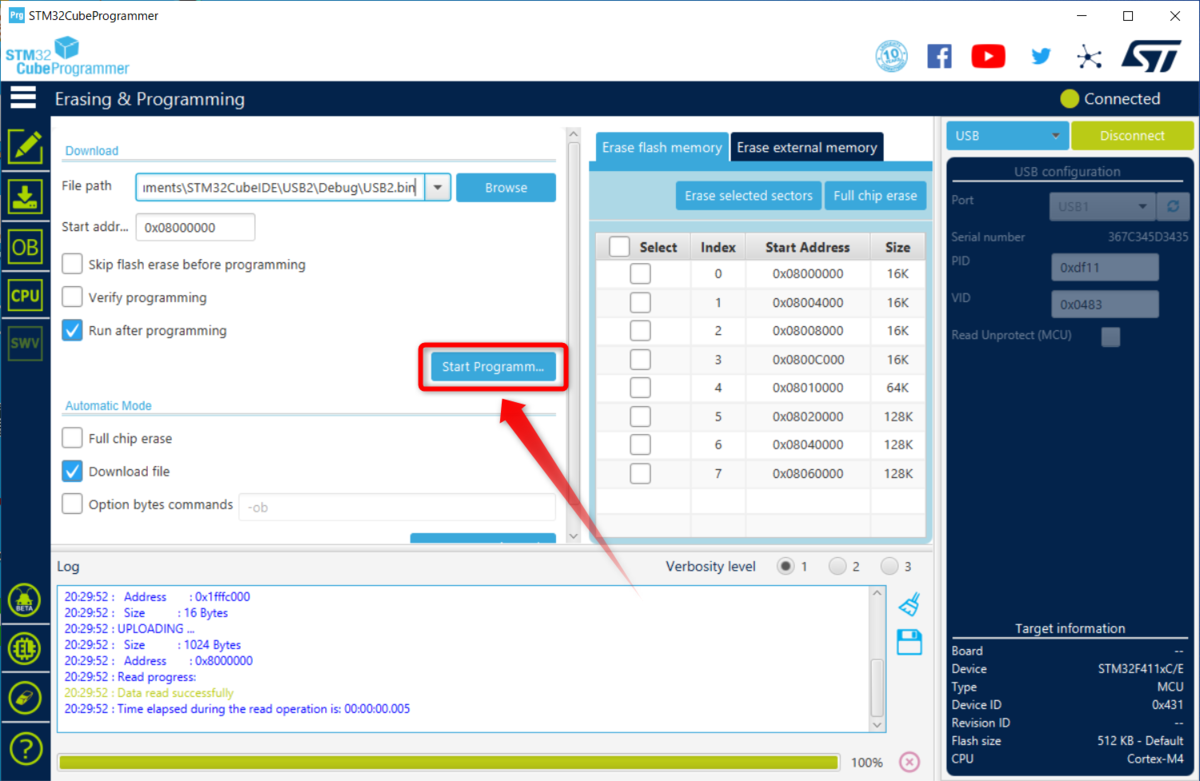
Task: Open the ST YouTube channel icon
Action: coord(988,56)
